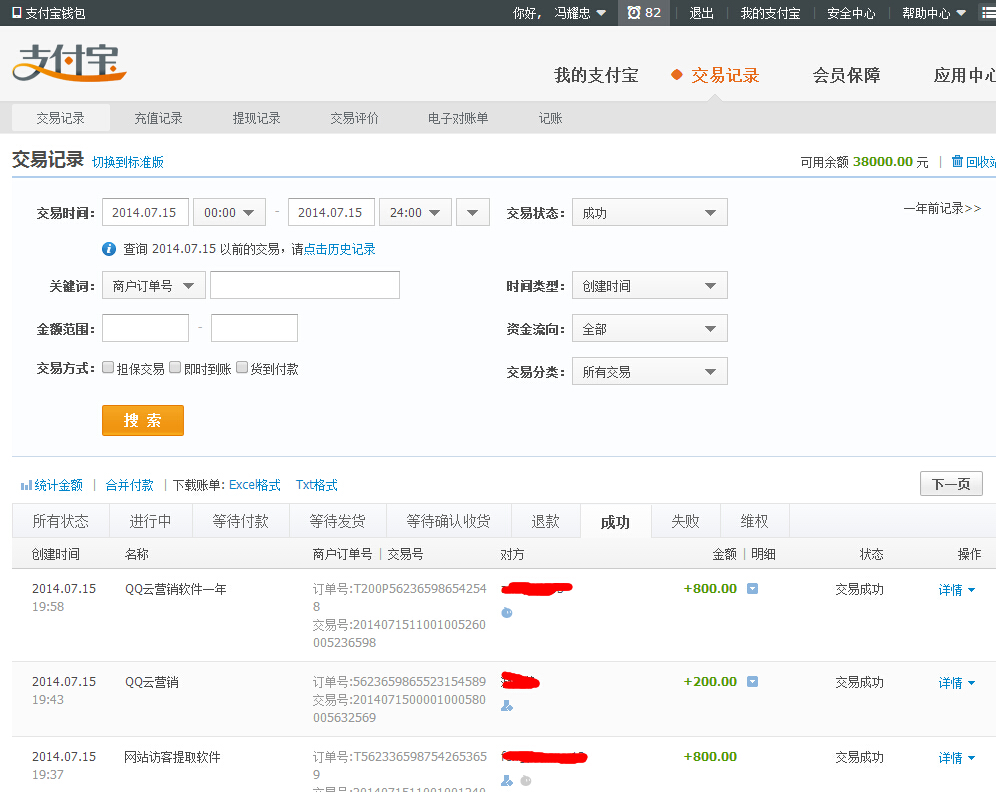
Task: Tick the 担保交易 checkbox
Action: (x=108, y=367)
